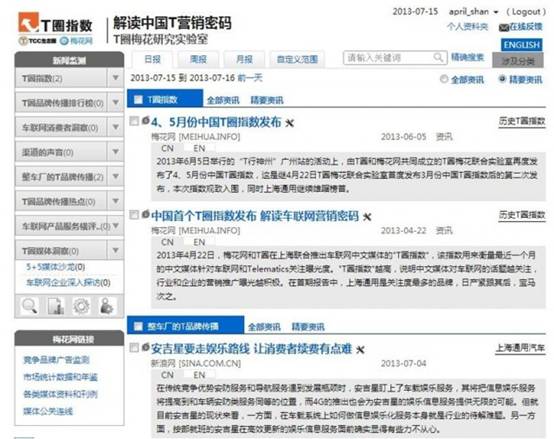
Task: Expand the T圈指数(2) sidebar dropdown arrow
Action: pos(116,78)
